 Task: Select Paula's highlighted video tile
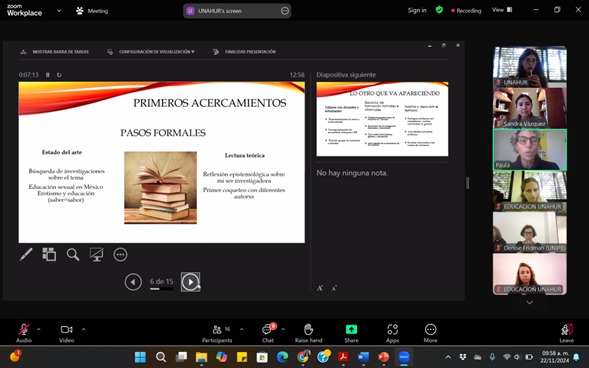pyautogui.click(x=530, y=150)
